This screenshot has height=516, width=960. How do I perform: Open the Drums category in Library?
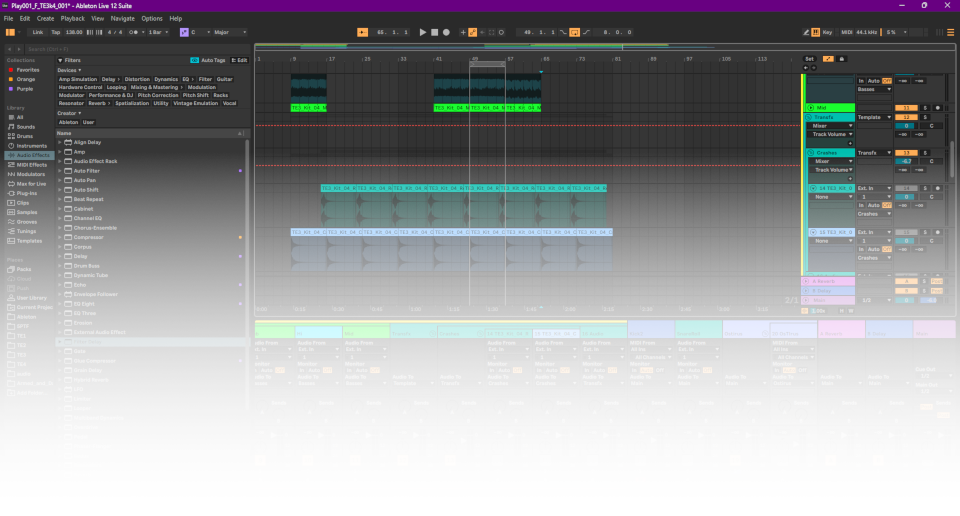(x=27, y=136)
